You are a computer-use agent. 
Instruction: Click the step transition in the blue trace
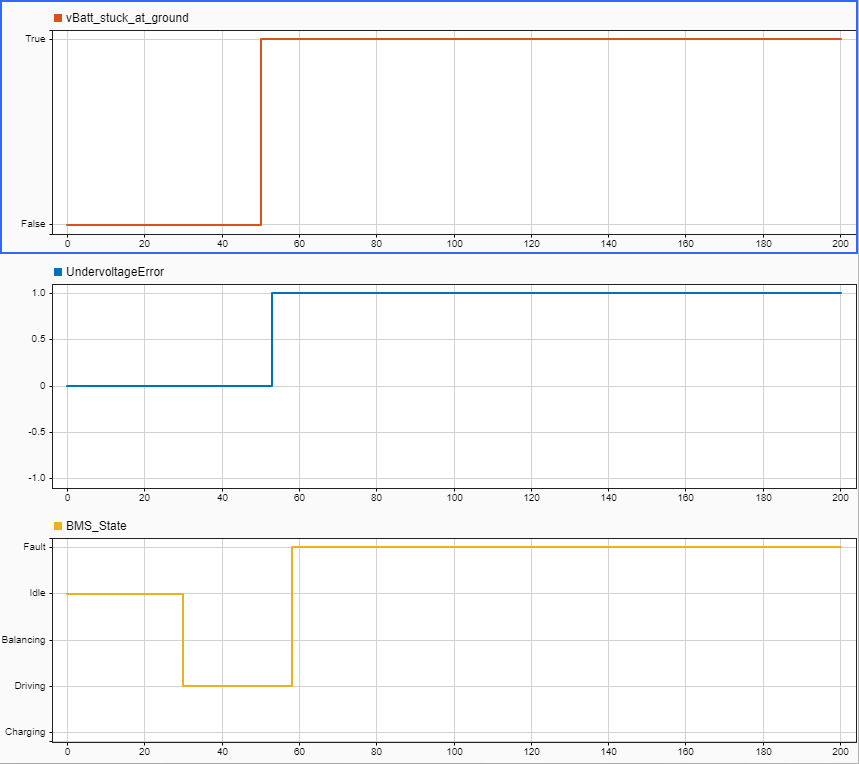(272, 340)
